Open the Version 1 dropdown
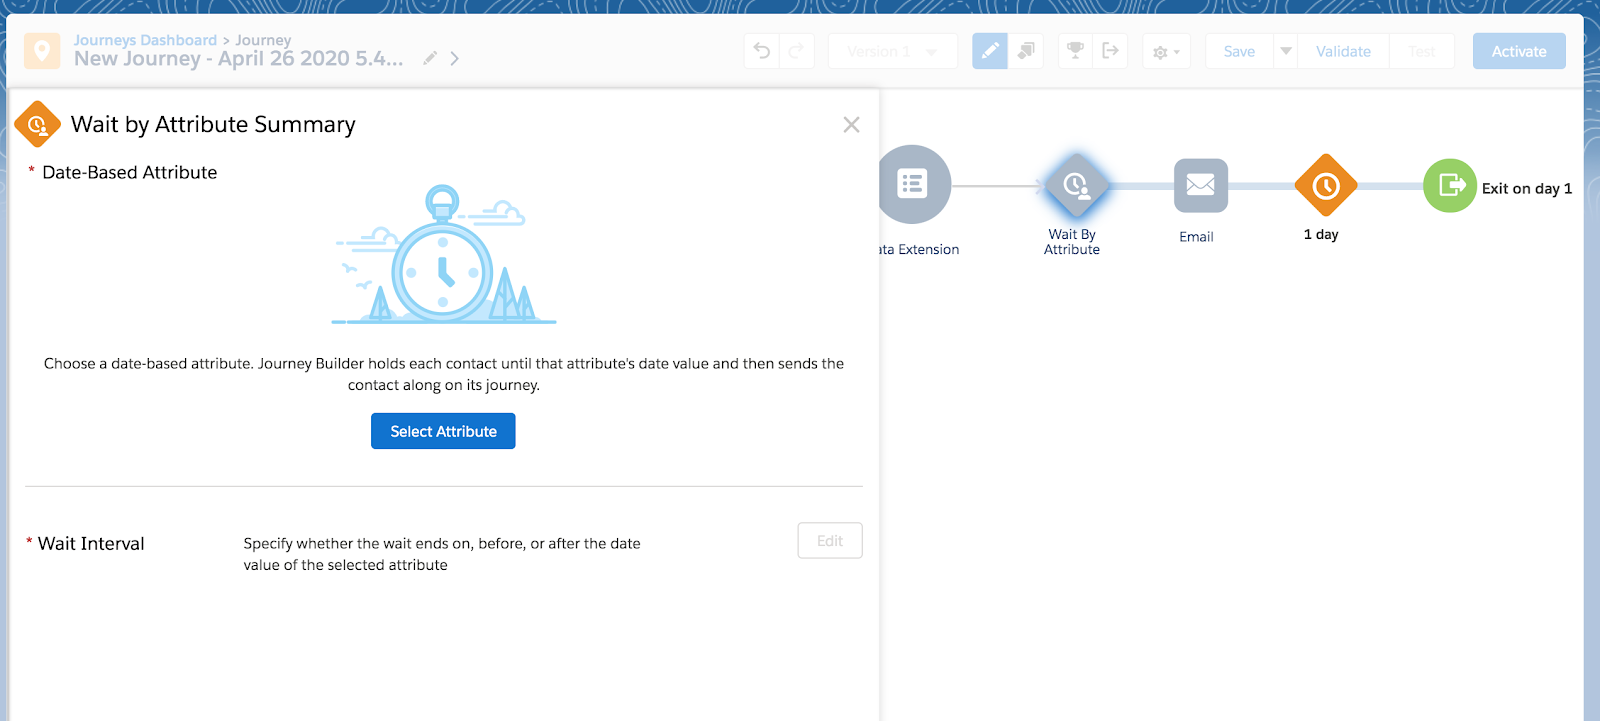 [x=892, y=51]
